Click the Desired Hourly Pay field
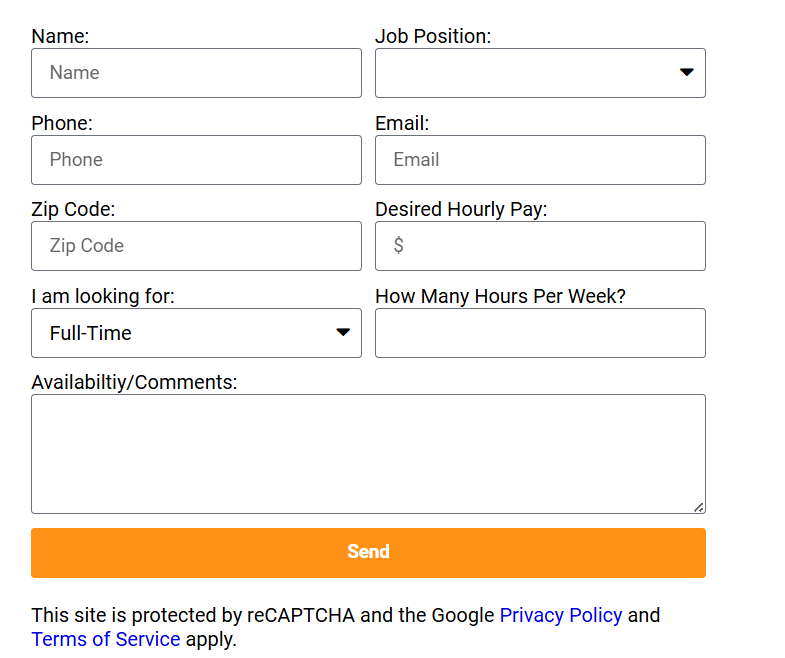The image size is (785, 658). (x=540, y=246)
